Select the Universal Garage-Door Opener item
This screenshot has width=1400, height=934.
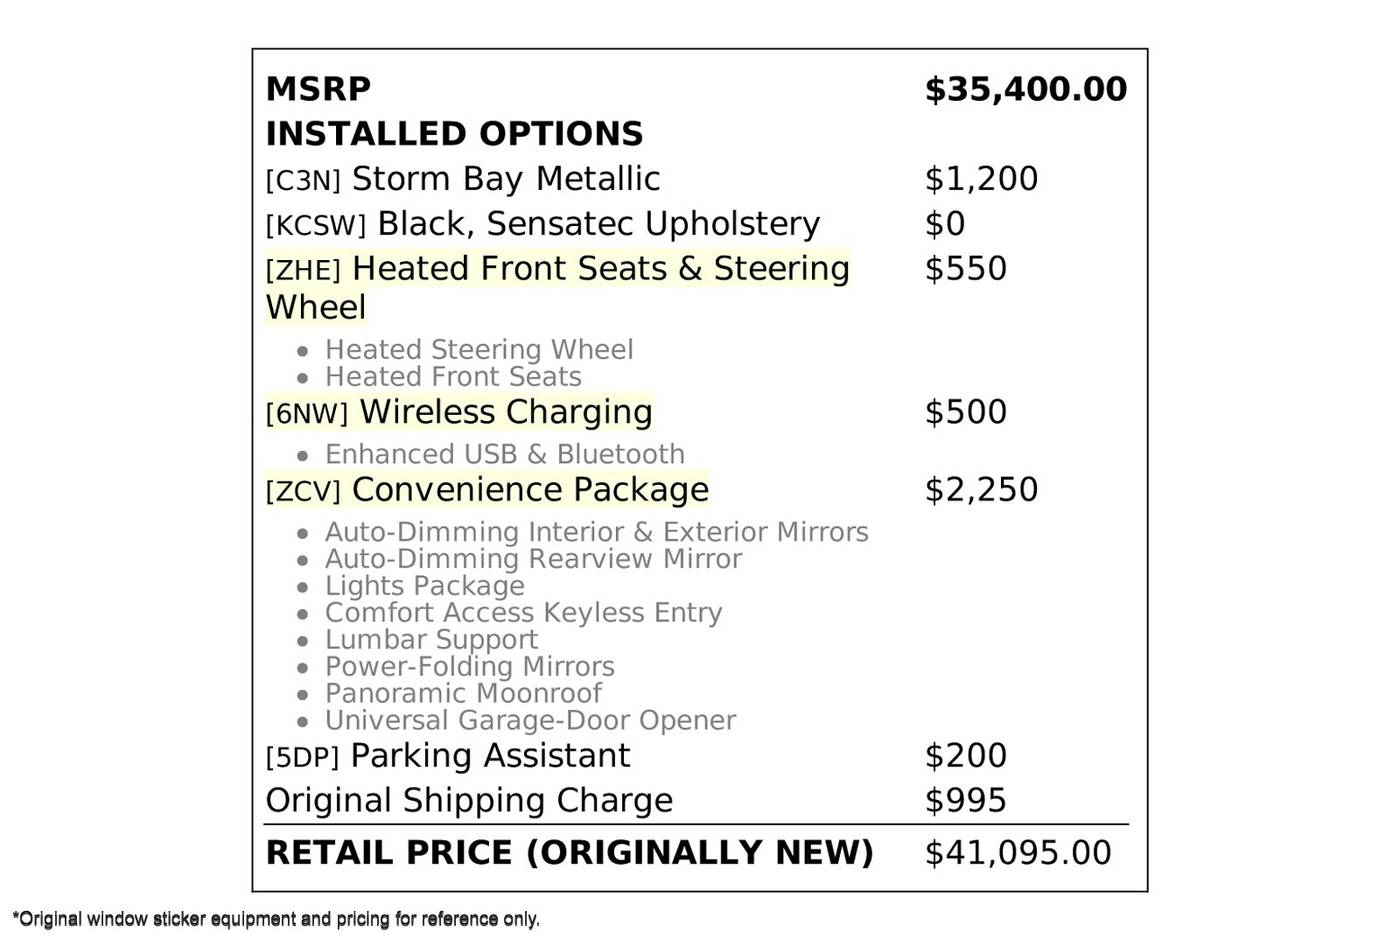pyautogui.click(x=530, y=720)
